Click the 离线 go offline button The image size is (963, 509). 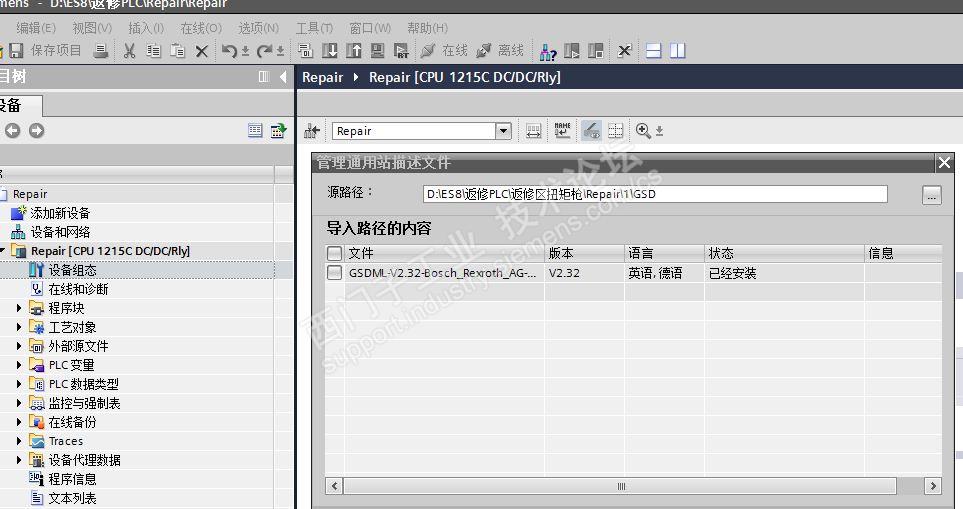point(500,51)
